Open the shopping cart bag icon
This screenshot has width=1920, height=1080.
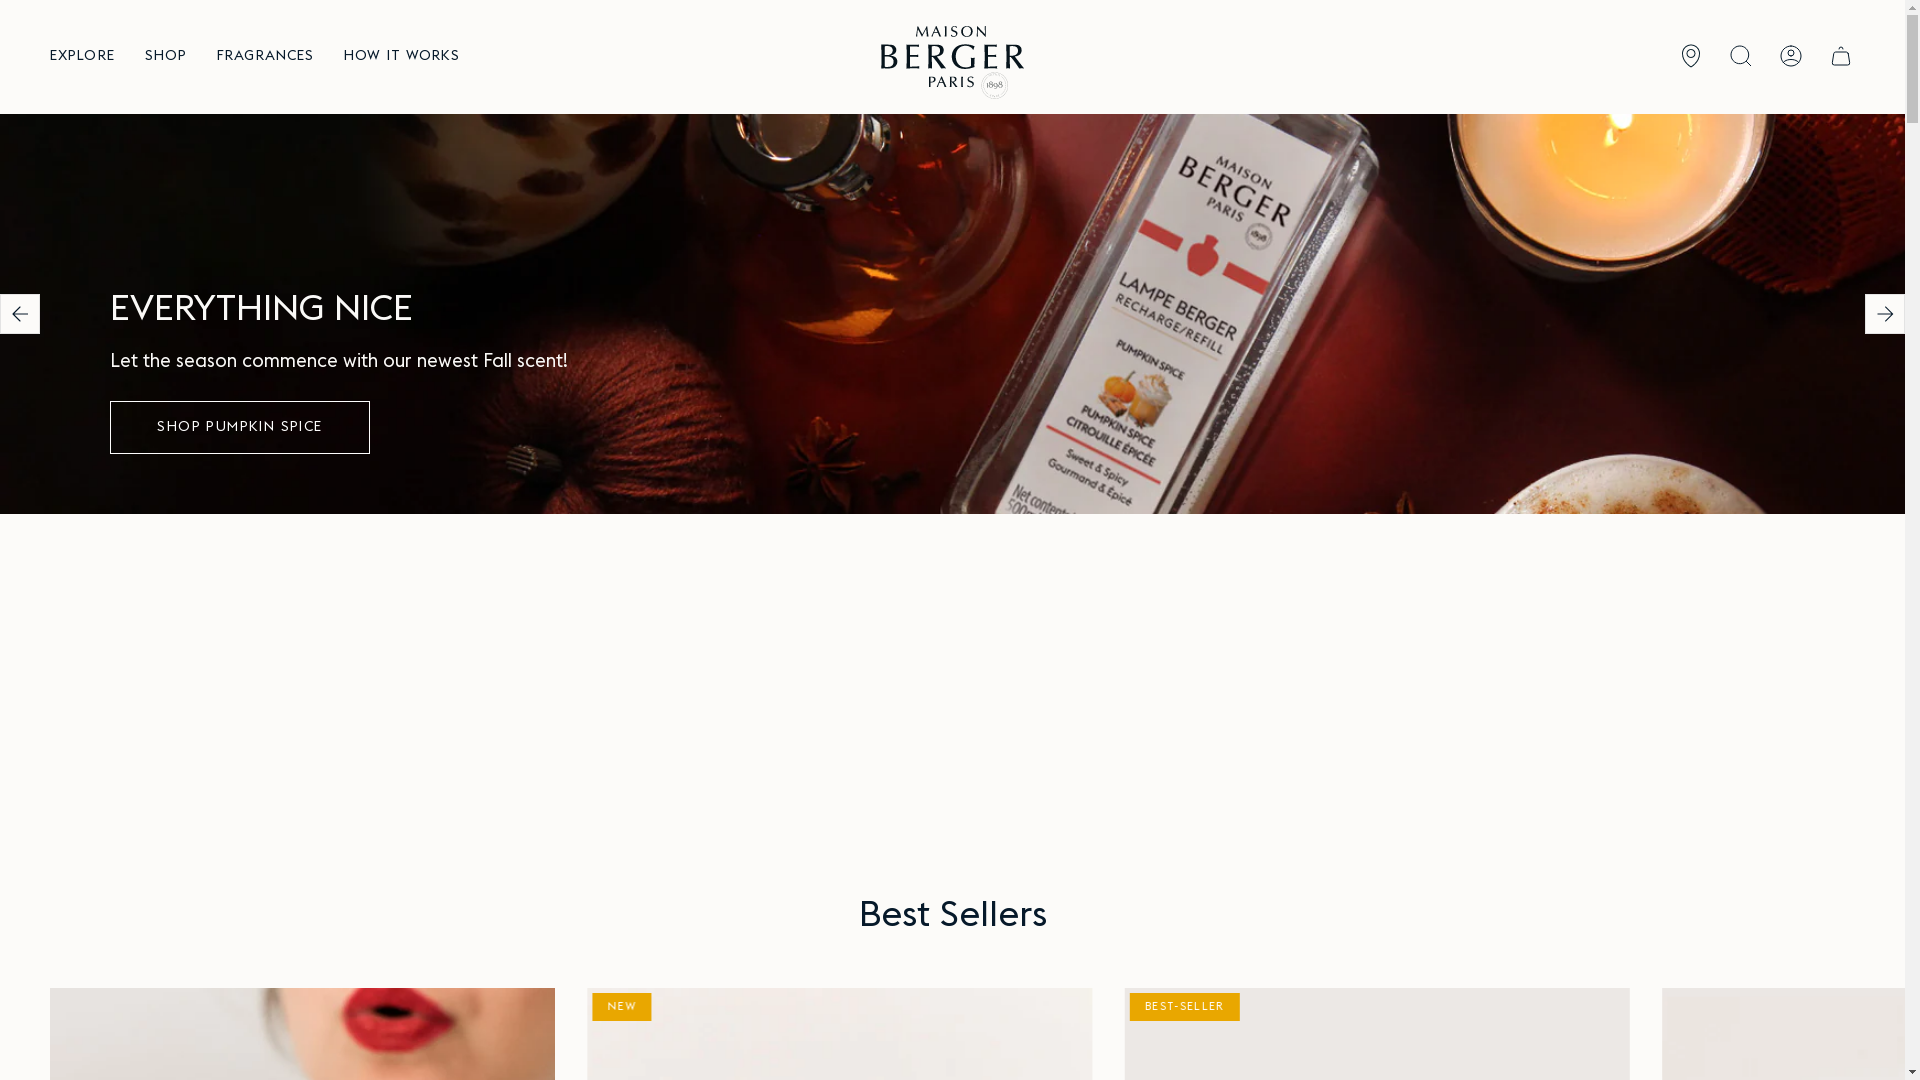(x=1840, y=56)
